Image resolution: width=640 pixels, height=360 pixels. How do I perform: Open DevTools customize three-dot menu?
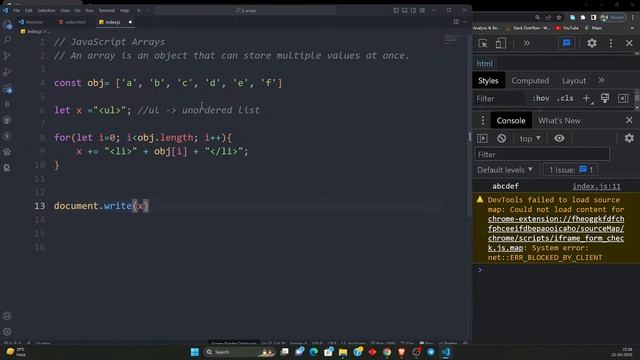click(x=611, y=43)
